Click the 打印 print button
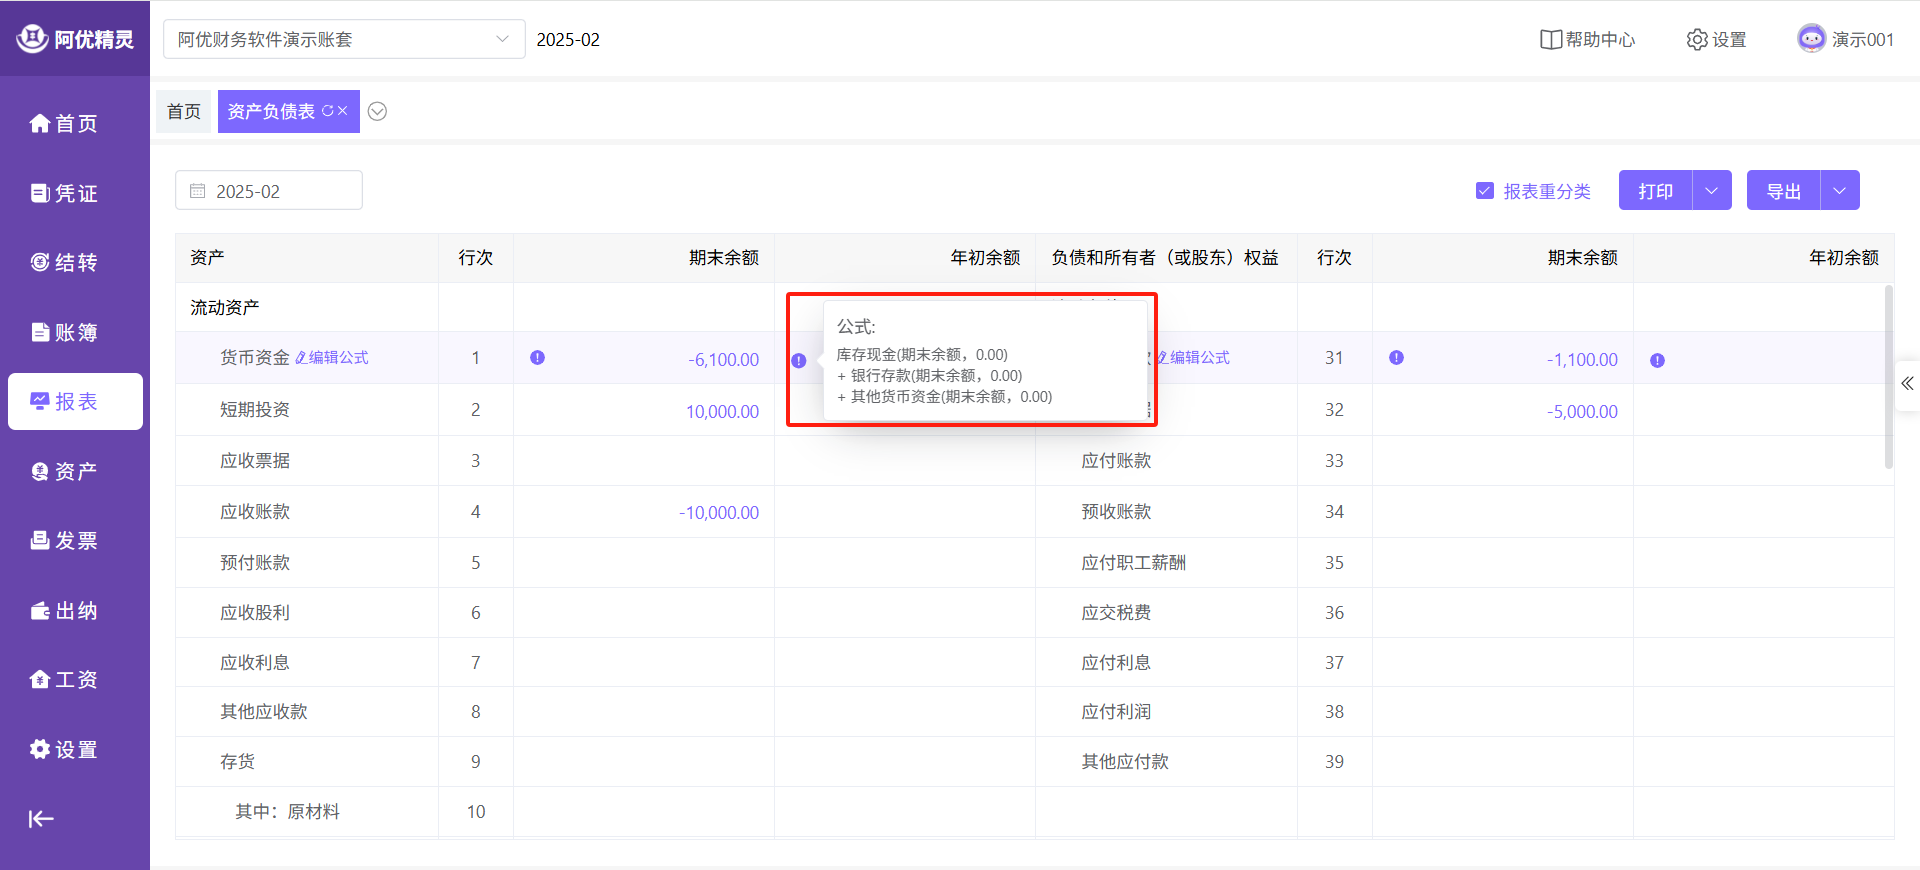The height and width of the screenshot is (870, 1920). [1655, 191]
